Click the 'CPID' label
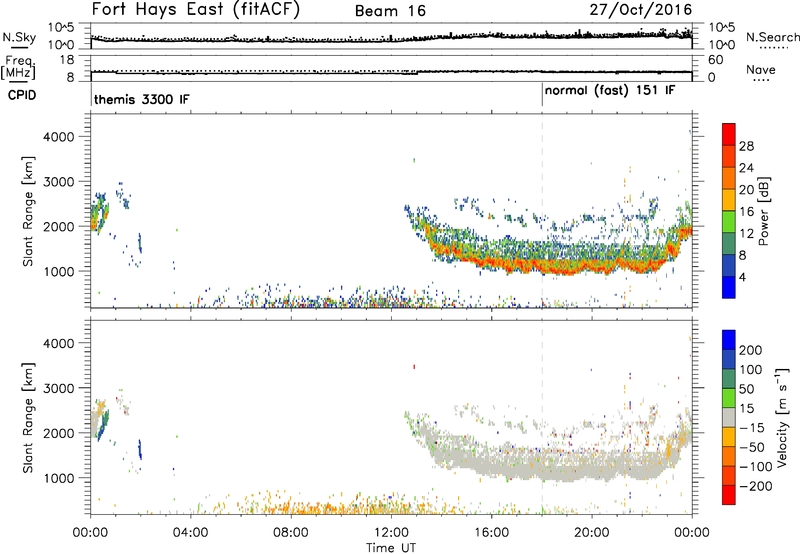Viewport: 800px width, 554px height. pos(22,95)
